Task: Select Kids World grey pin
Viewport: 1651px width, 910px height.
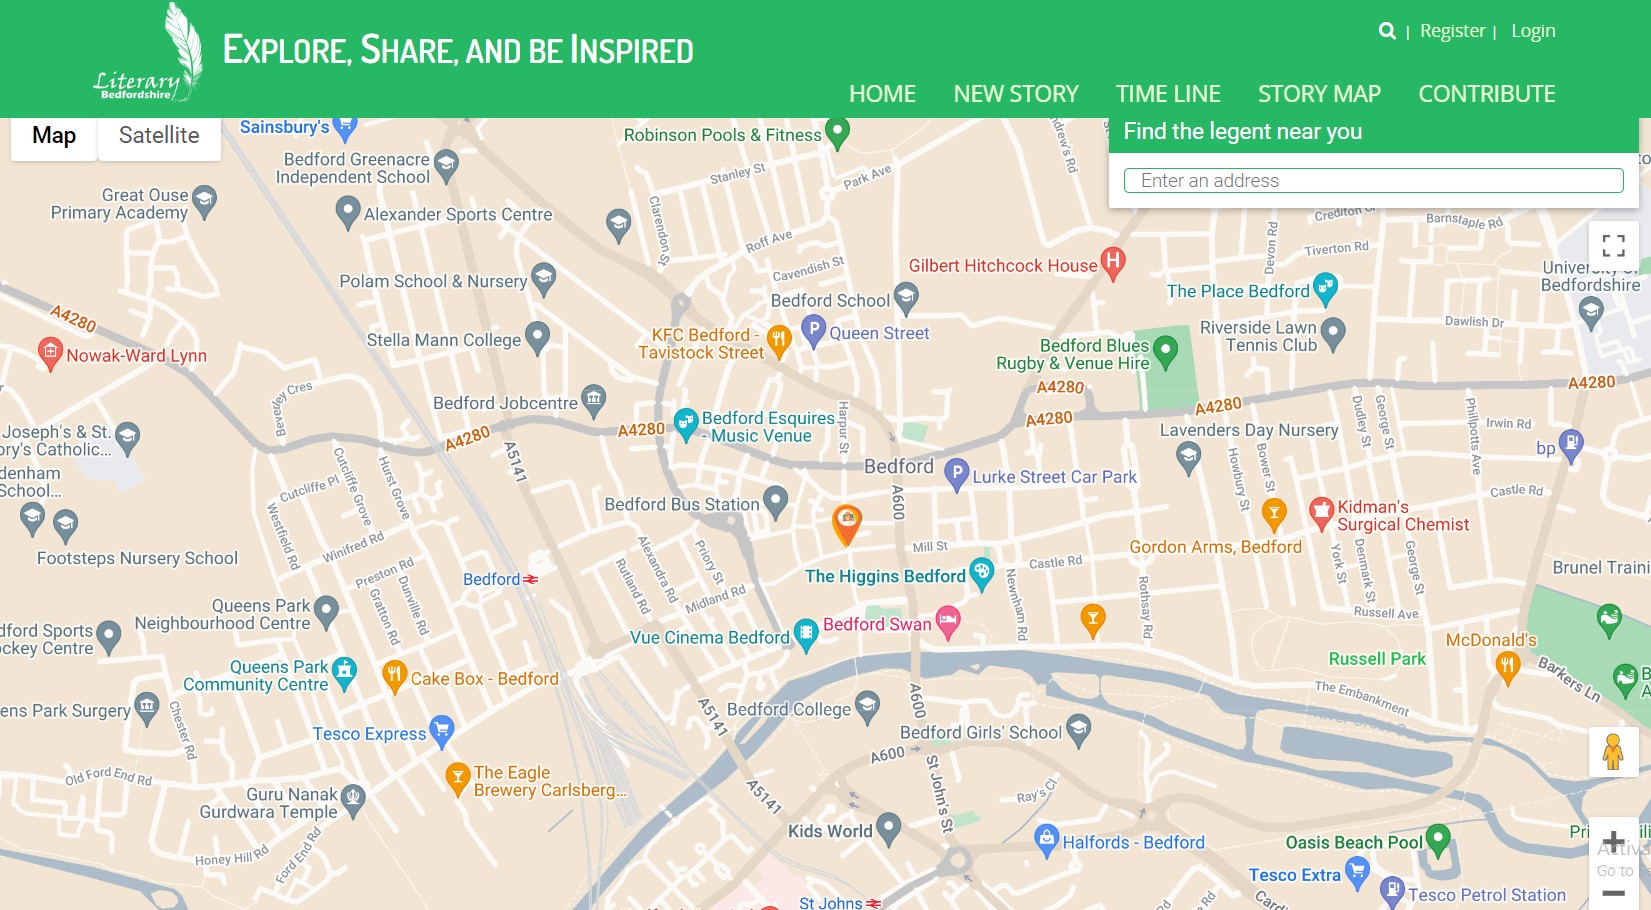Action: (x=888, y=829)
